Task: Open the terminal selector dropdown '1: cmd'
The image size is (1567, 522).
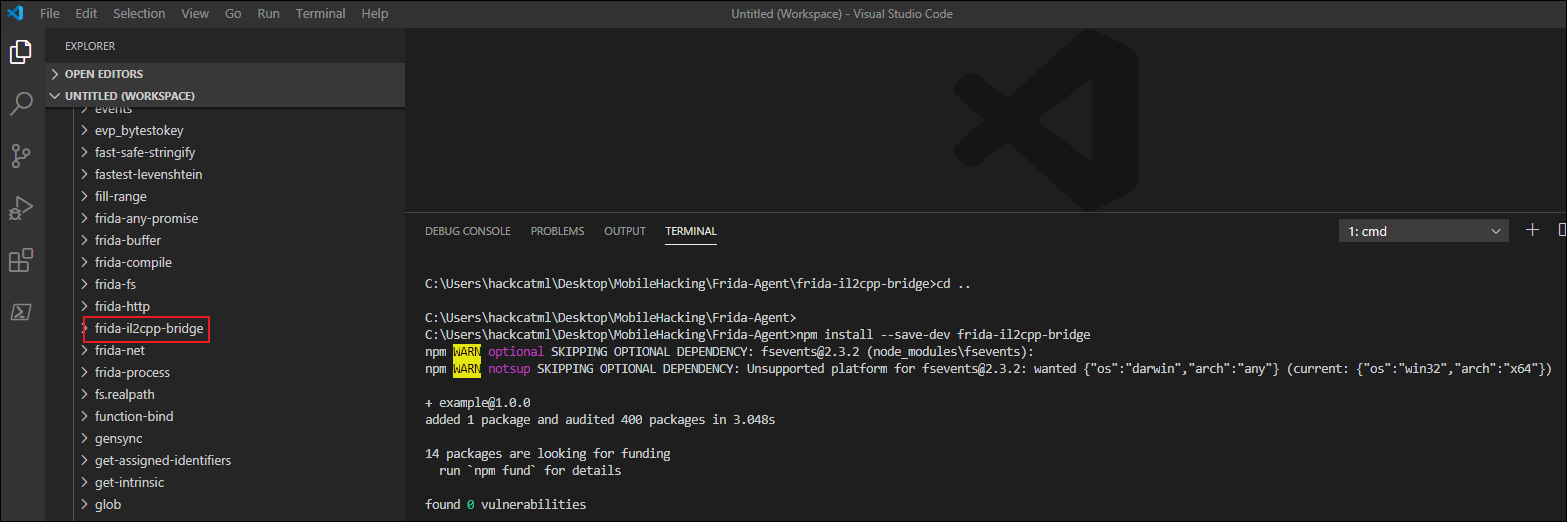Action: point(1424,231)
